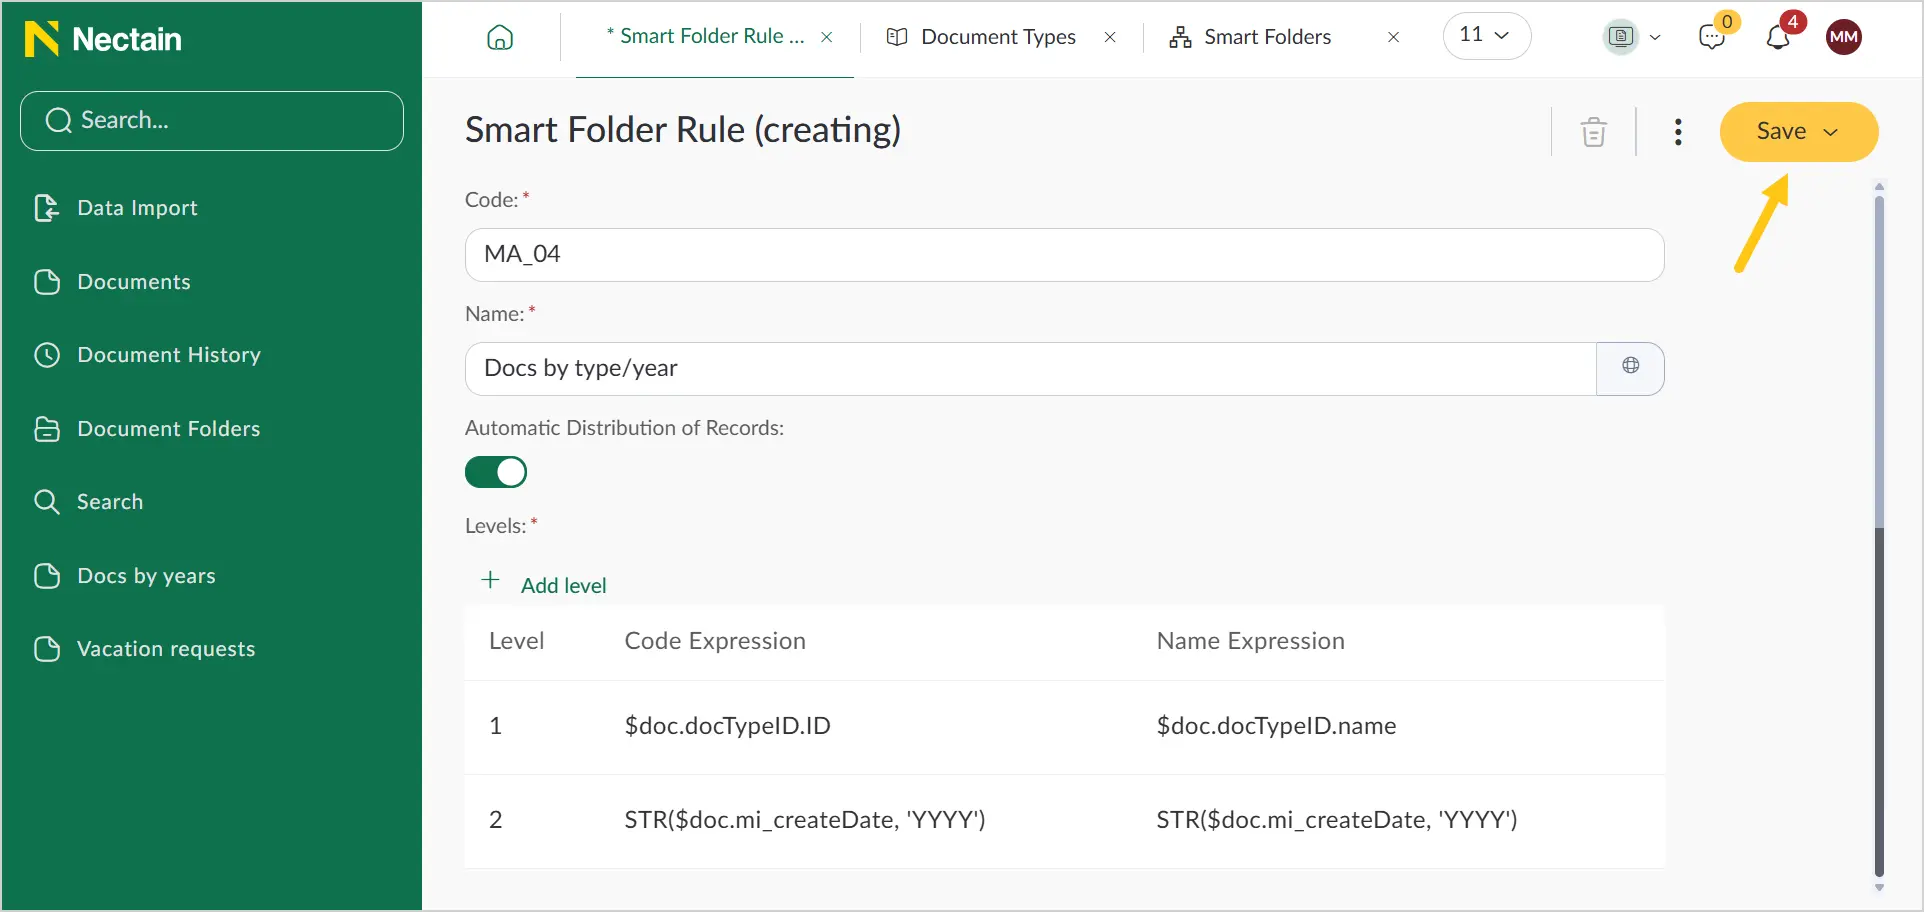This screenshot has height=912, width=1924.
Task: Open Data Import in the sidebar
Action: 116,208
